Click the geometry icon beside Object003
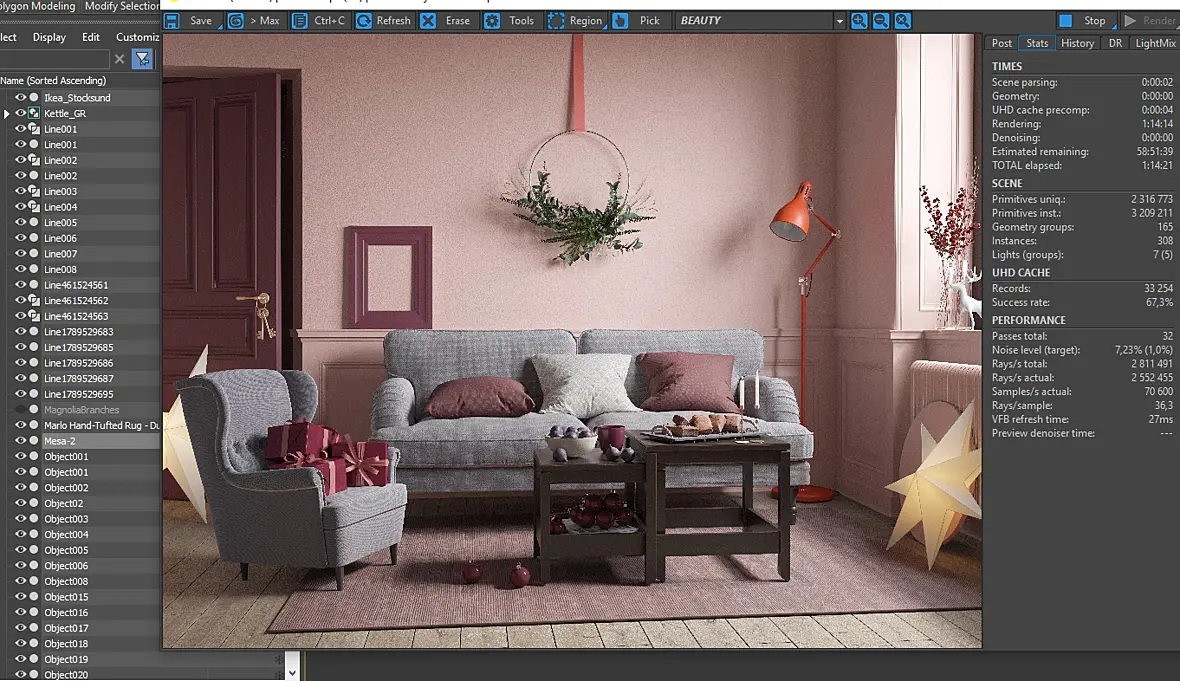The image size is (1180, 681). pos(34,519)
